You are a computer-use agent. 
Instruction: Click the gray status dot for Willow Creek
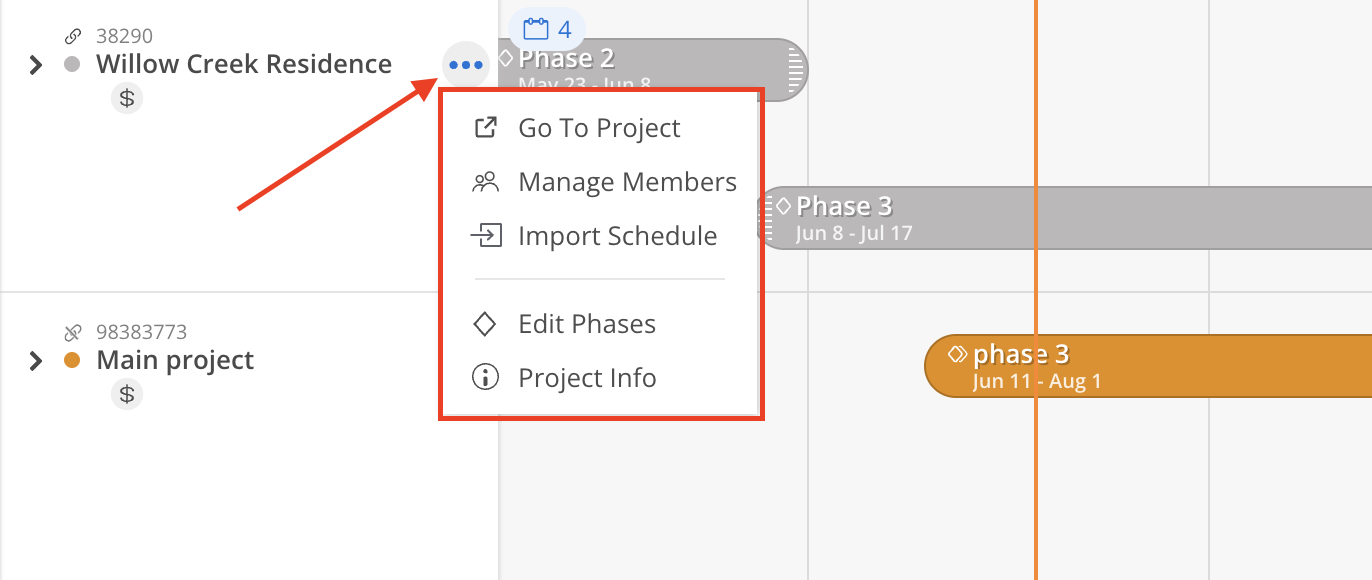(72, 64)
